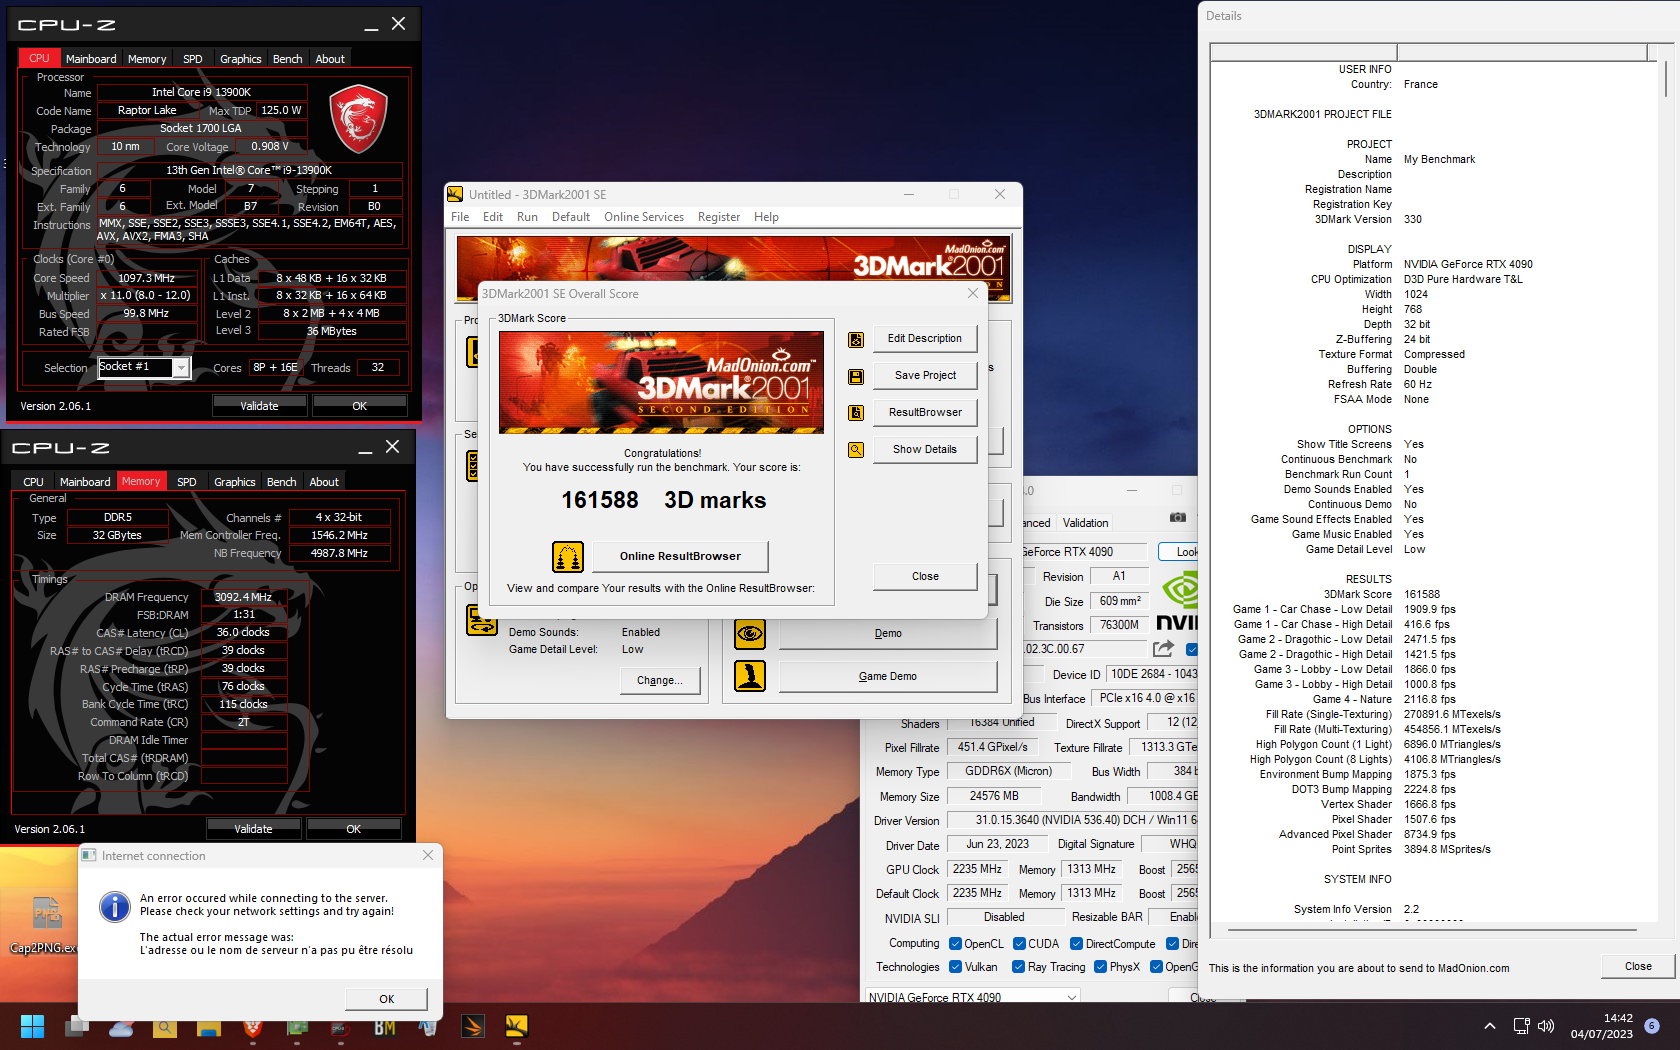Toggle the OpenCL checkbox in GPU-Z
Image resolution: width=1680 pixels, height=1050 pixels.
(955, 944)
